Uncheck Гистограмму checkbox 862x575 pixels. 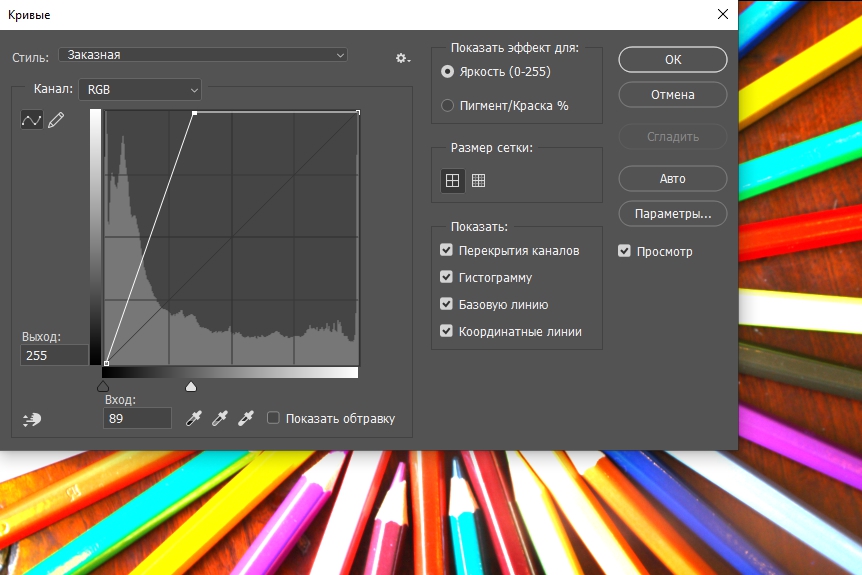tap(446, 277)
